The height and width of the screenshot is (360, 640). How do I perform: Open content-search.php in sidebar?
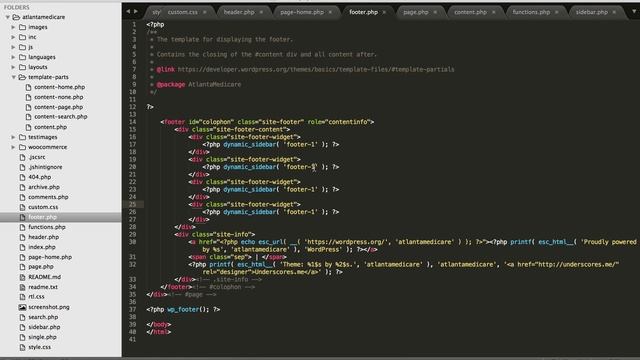click(61, 117)
